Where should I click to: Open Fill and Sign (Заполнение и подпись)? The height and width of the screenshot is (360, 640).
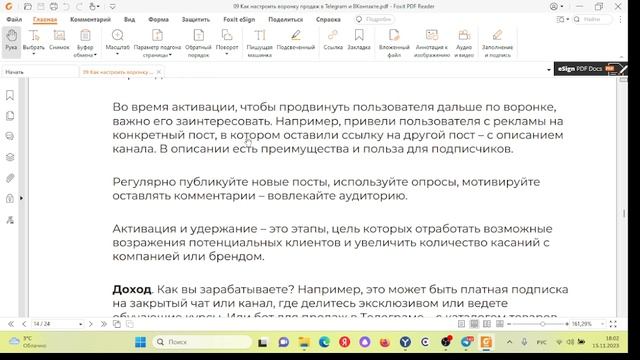[497, 42]
